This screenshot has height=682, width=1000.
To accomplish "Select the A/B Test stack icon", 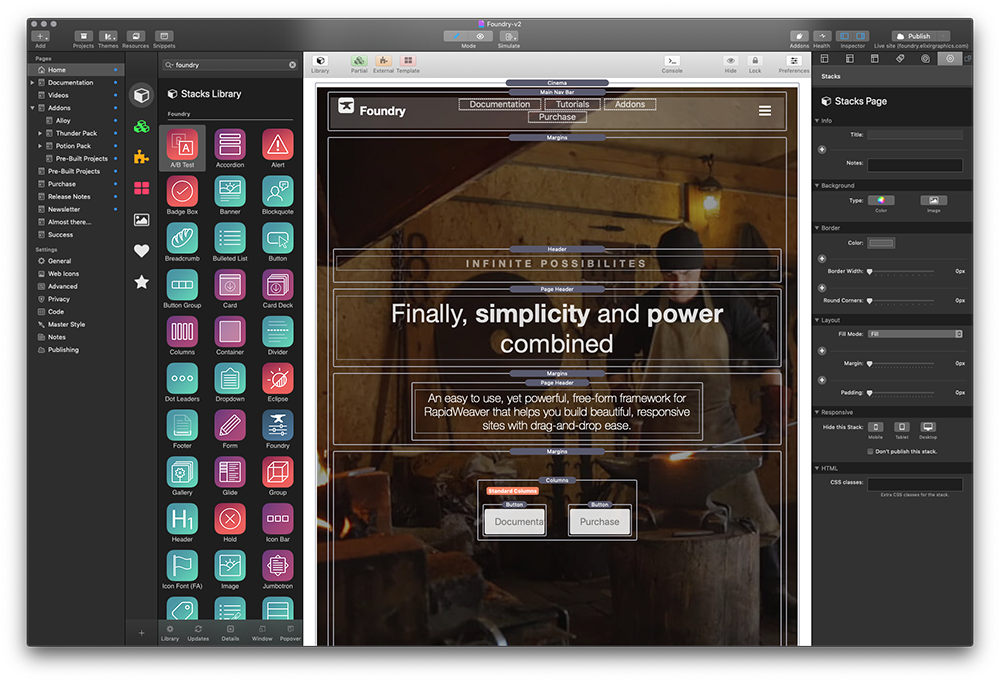I will pos(182,145).
